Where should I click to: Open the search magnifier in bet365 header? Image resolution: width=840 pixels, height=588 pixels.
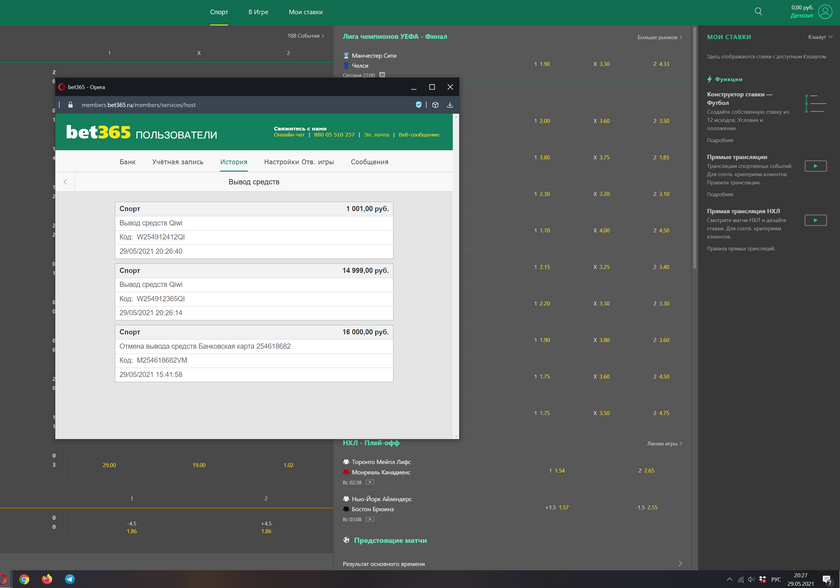tap(758, 11)
